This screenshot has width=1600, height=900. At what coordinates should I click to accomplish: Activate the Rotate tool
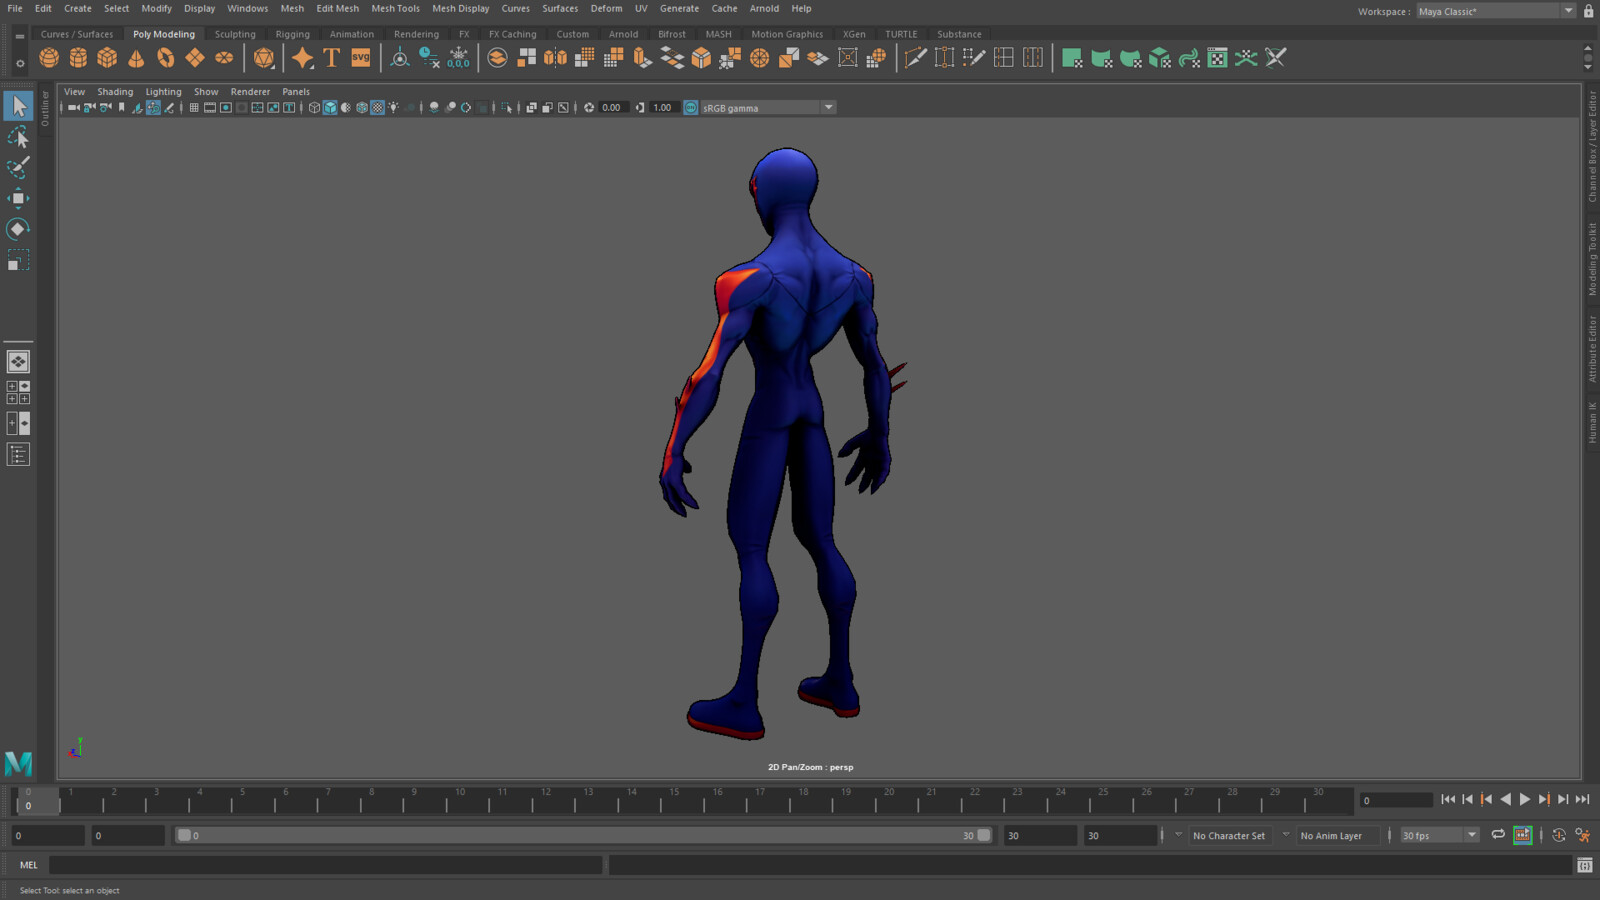(18, 229)
